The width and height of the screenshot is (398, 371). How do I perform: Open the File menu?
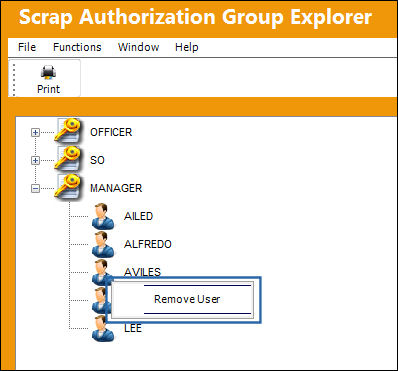[x=27, y=47]
